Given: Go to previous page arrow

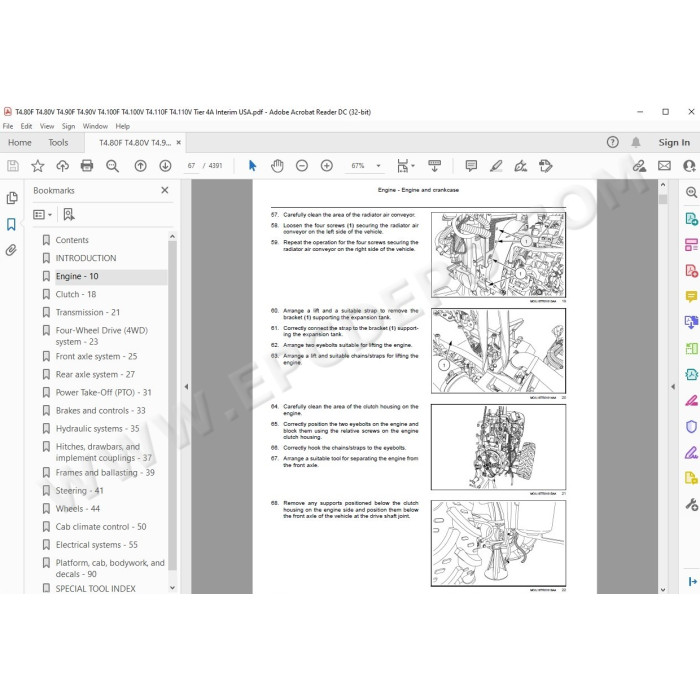Looking at the screenshot, I should [140, 166].
